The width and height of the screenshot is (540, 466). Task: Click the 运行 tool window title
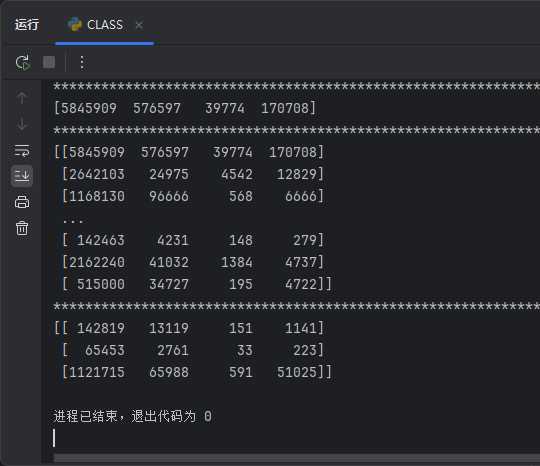(27, 25)
